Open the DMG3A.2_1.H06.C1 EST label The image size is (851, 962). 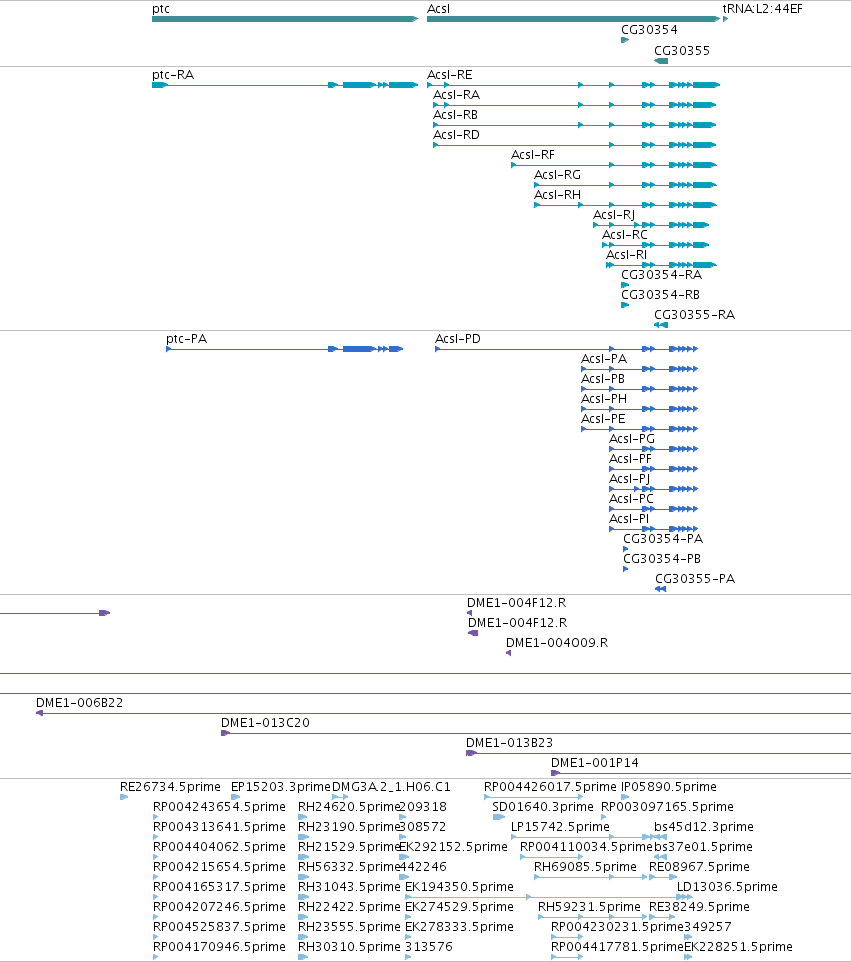coord(391,787)
